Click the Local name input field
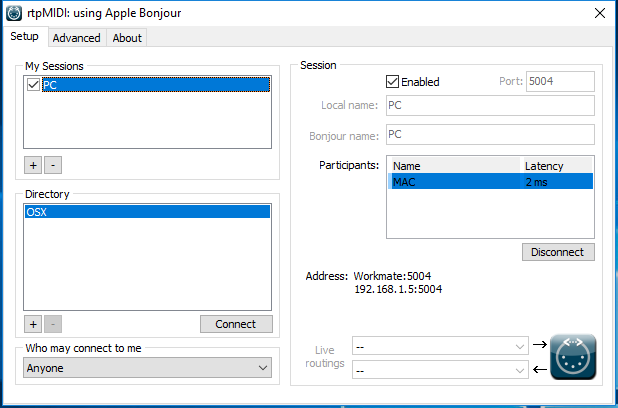 (x=489, y=105)
